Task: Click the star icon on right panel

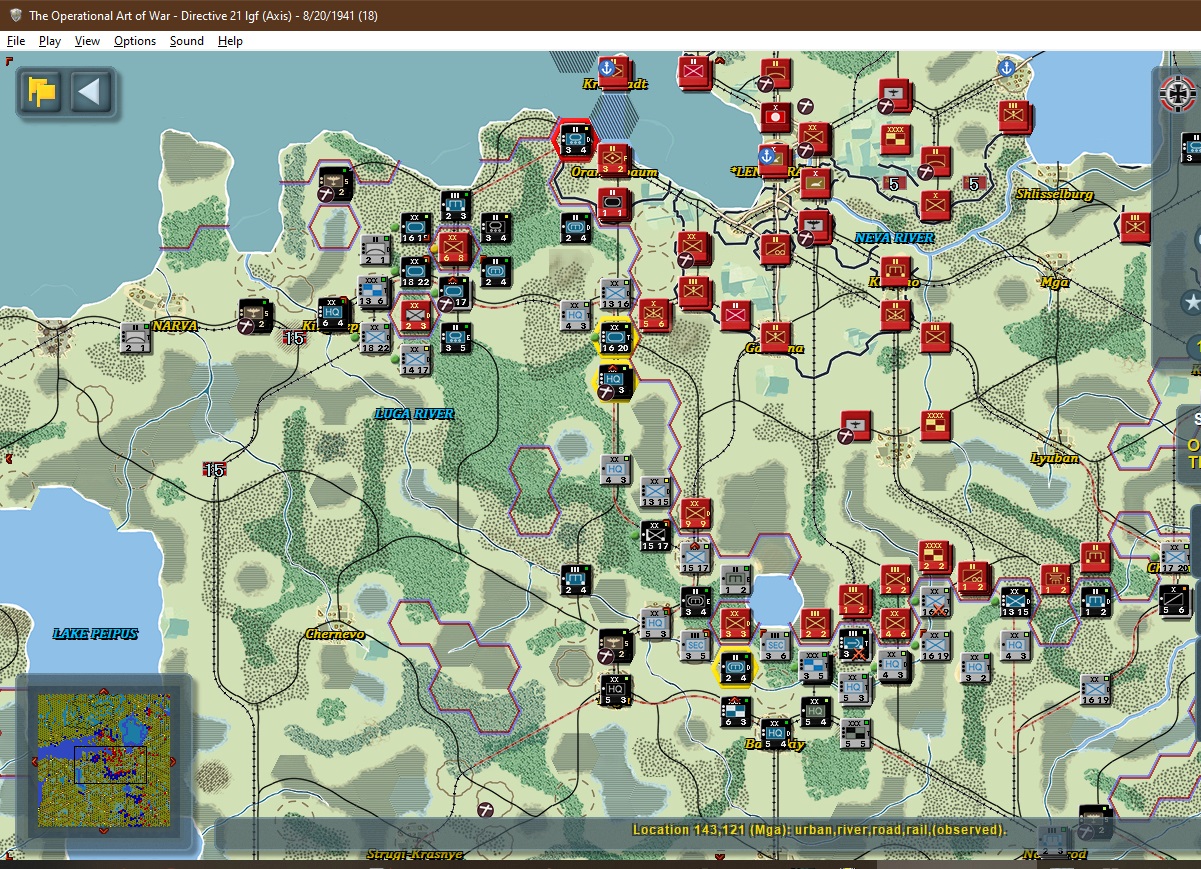Action: click(x=1191, y=301)
